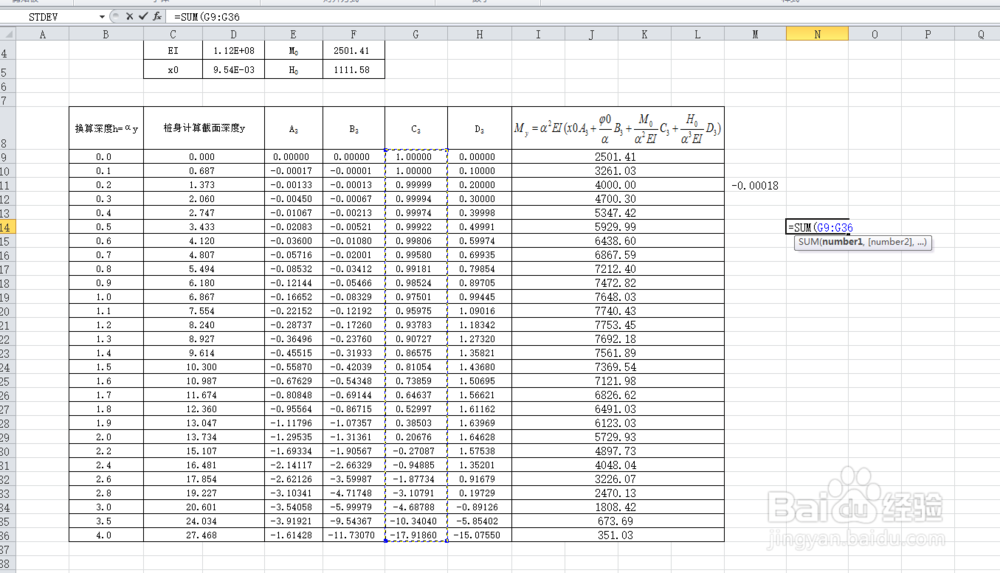The height and width of the screenshot is (573, 1000).
Task: Select row 14 header
Action: [8, 227]
